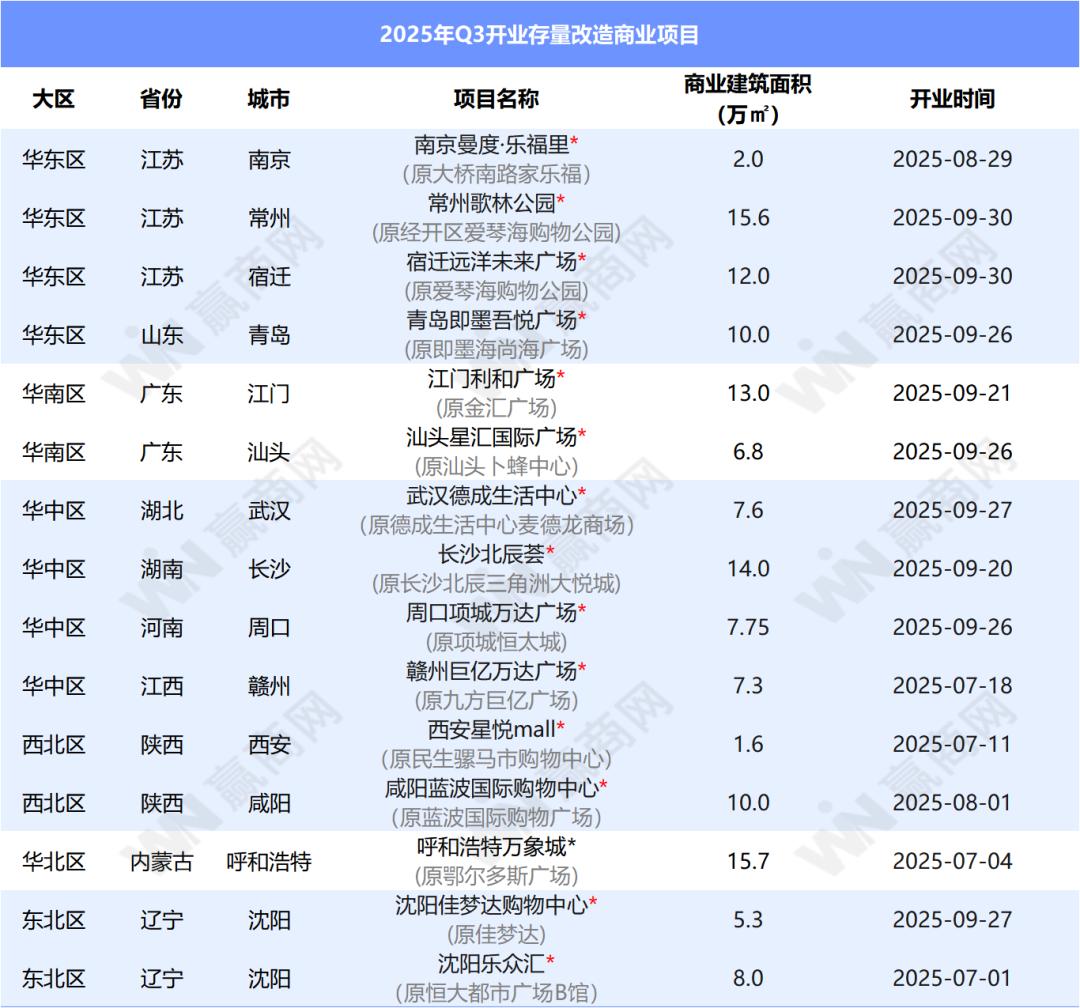Viewport: 1080px width, 1008px height.
Task: Click the city cell 南京
Action: 269,160
